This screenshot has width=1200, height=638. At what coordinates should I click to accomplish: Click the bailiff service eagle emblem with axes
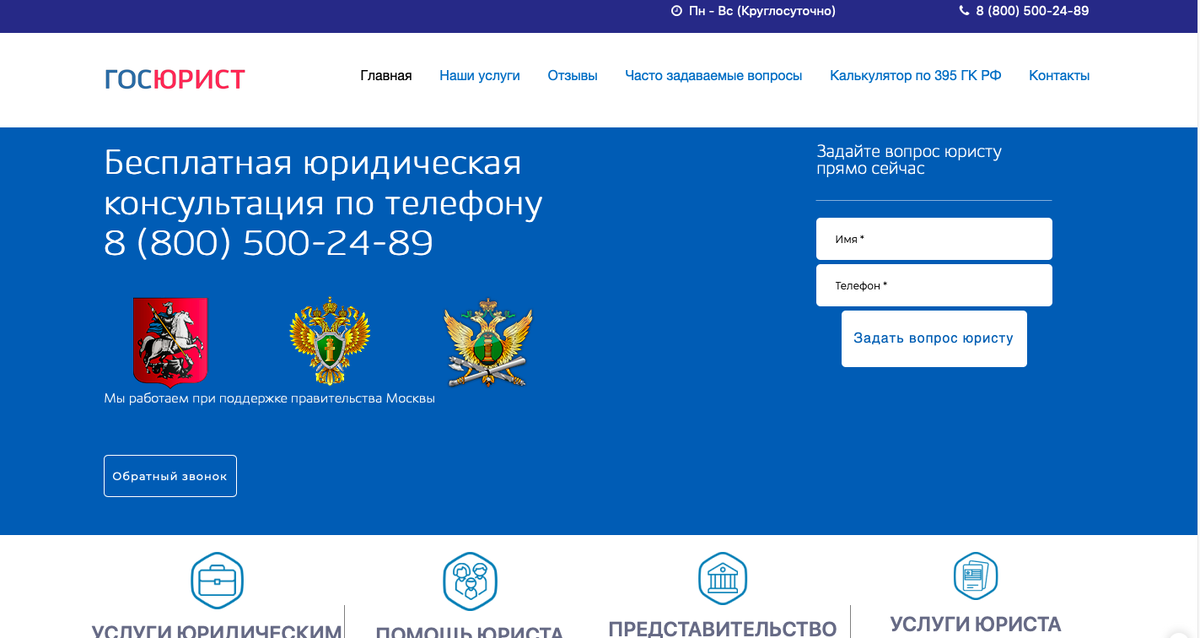coord(488,341)
